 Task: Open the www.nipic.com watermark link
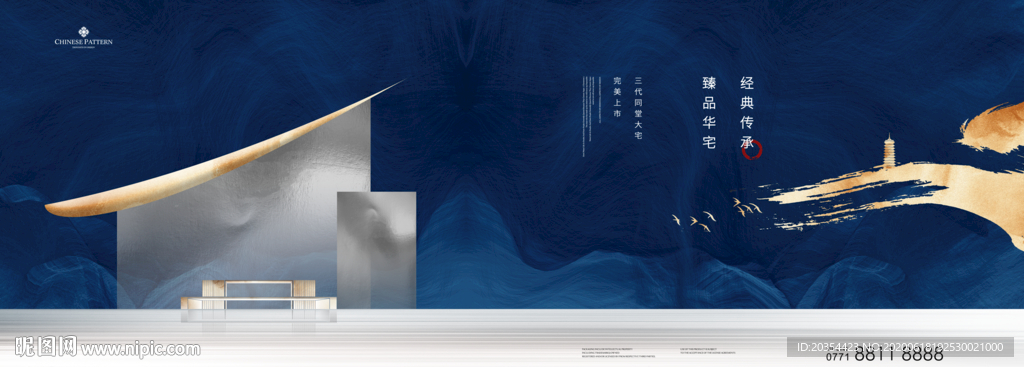[140, 349]
